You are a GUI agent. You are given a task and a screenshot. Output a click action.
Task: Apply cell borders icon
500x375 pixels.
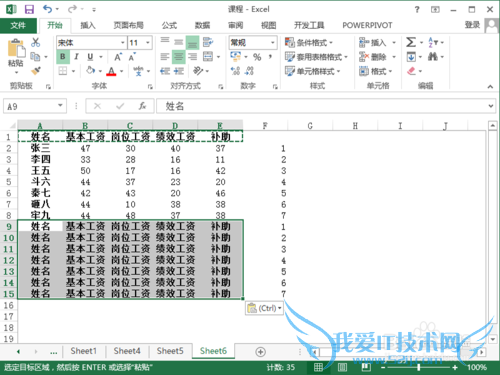pos(63,71)
